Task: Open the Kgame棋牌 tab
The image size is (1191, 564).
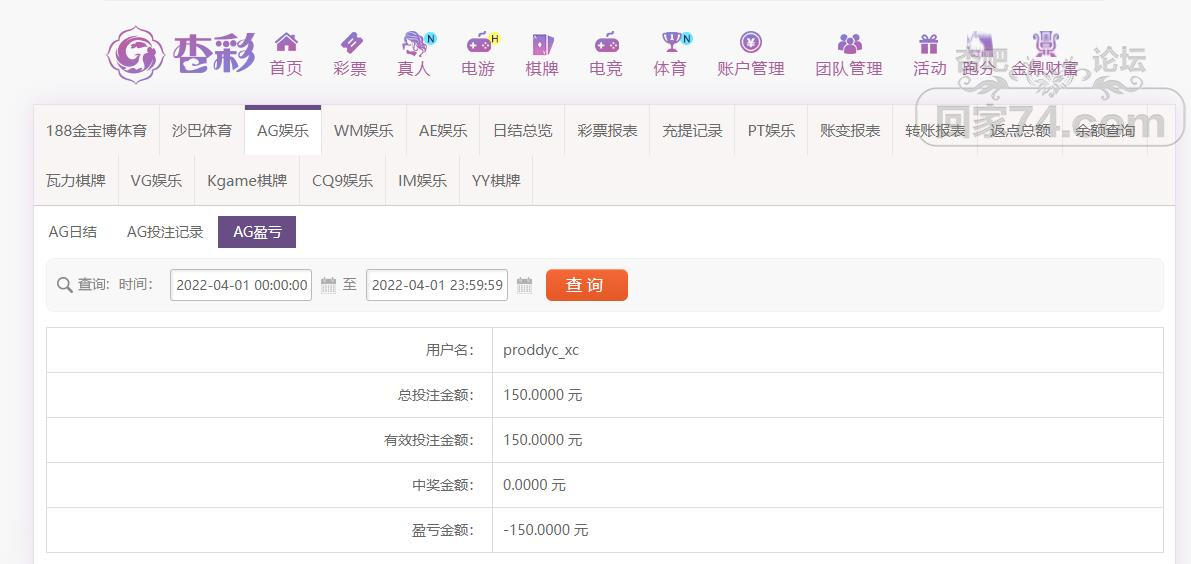Action: (248, 181)
